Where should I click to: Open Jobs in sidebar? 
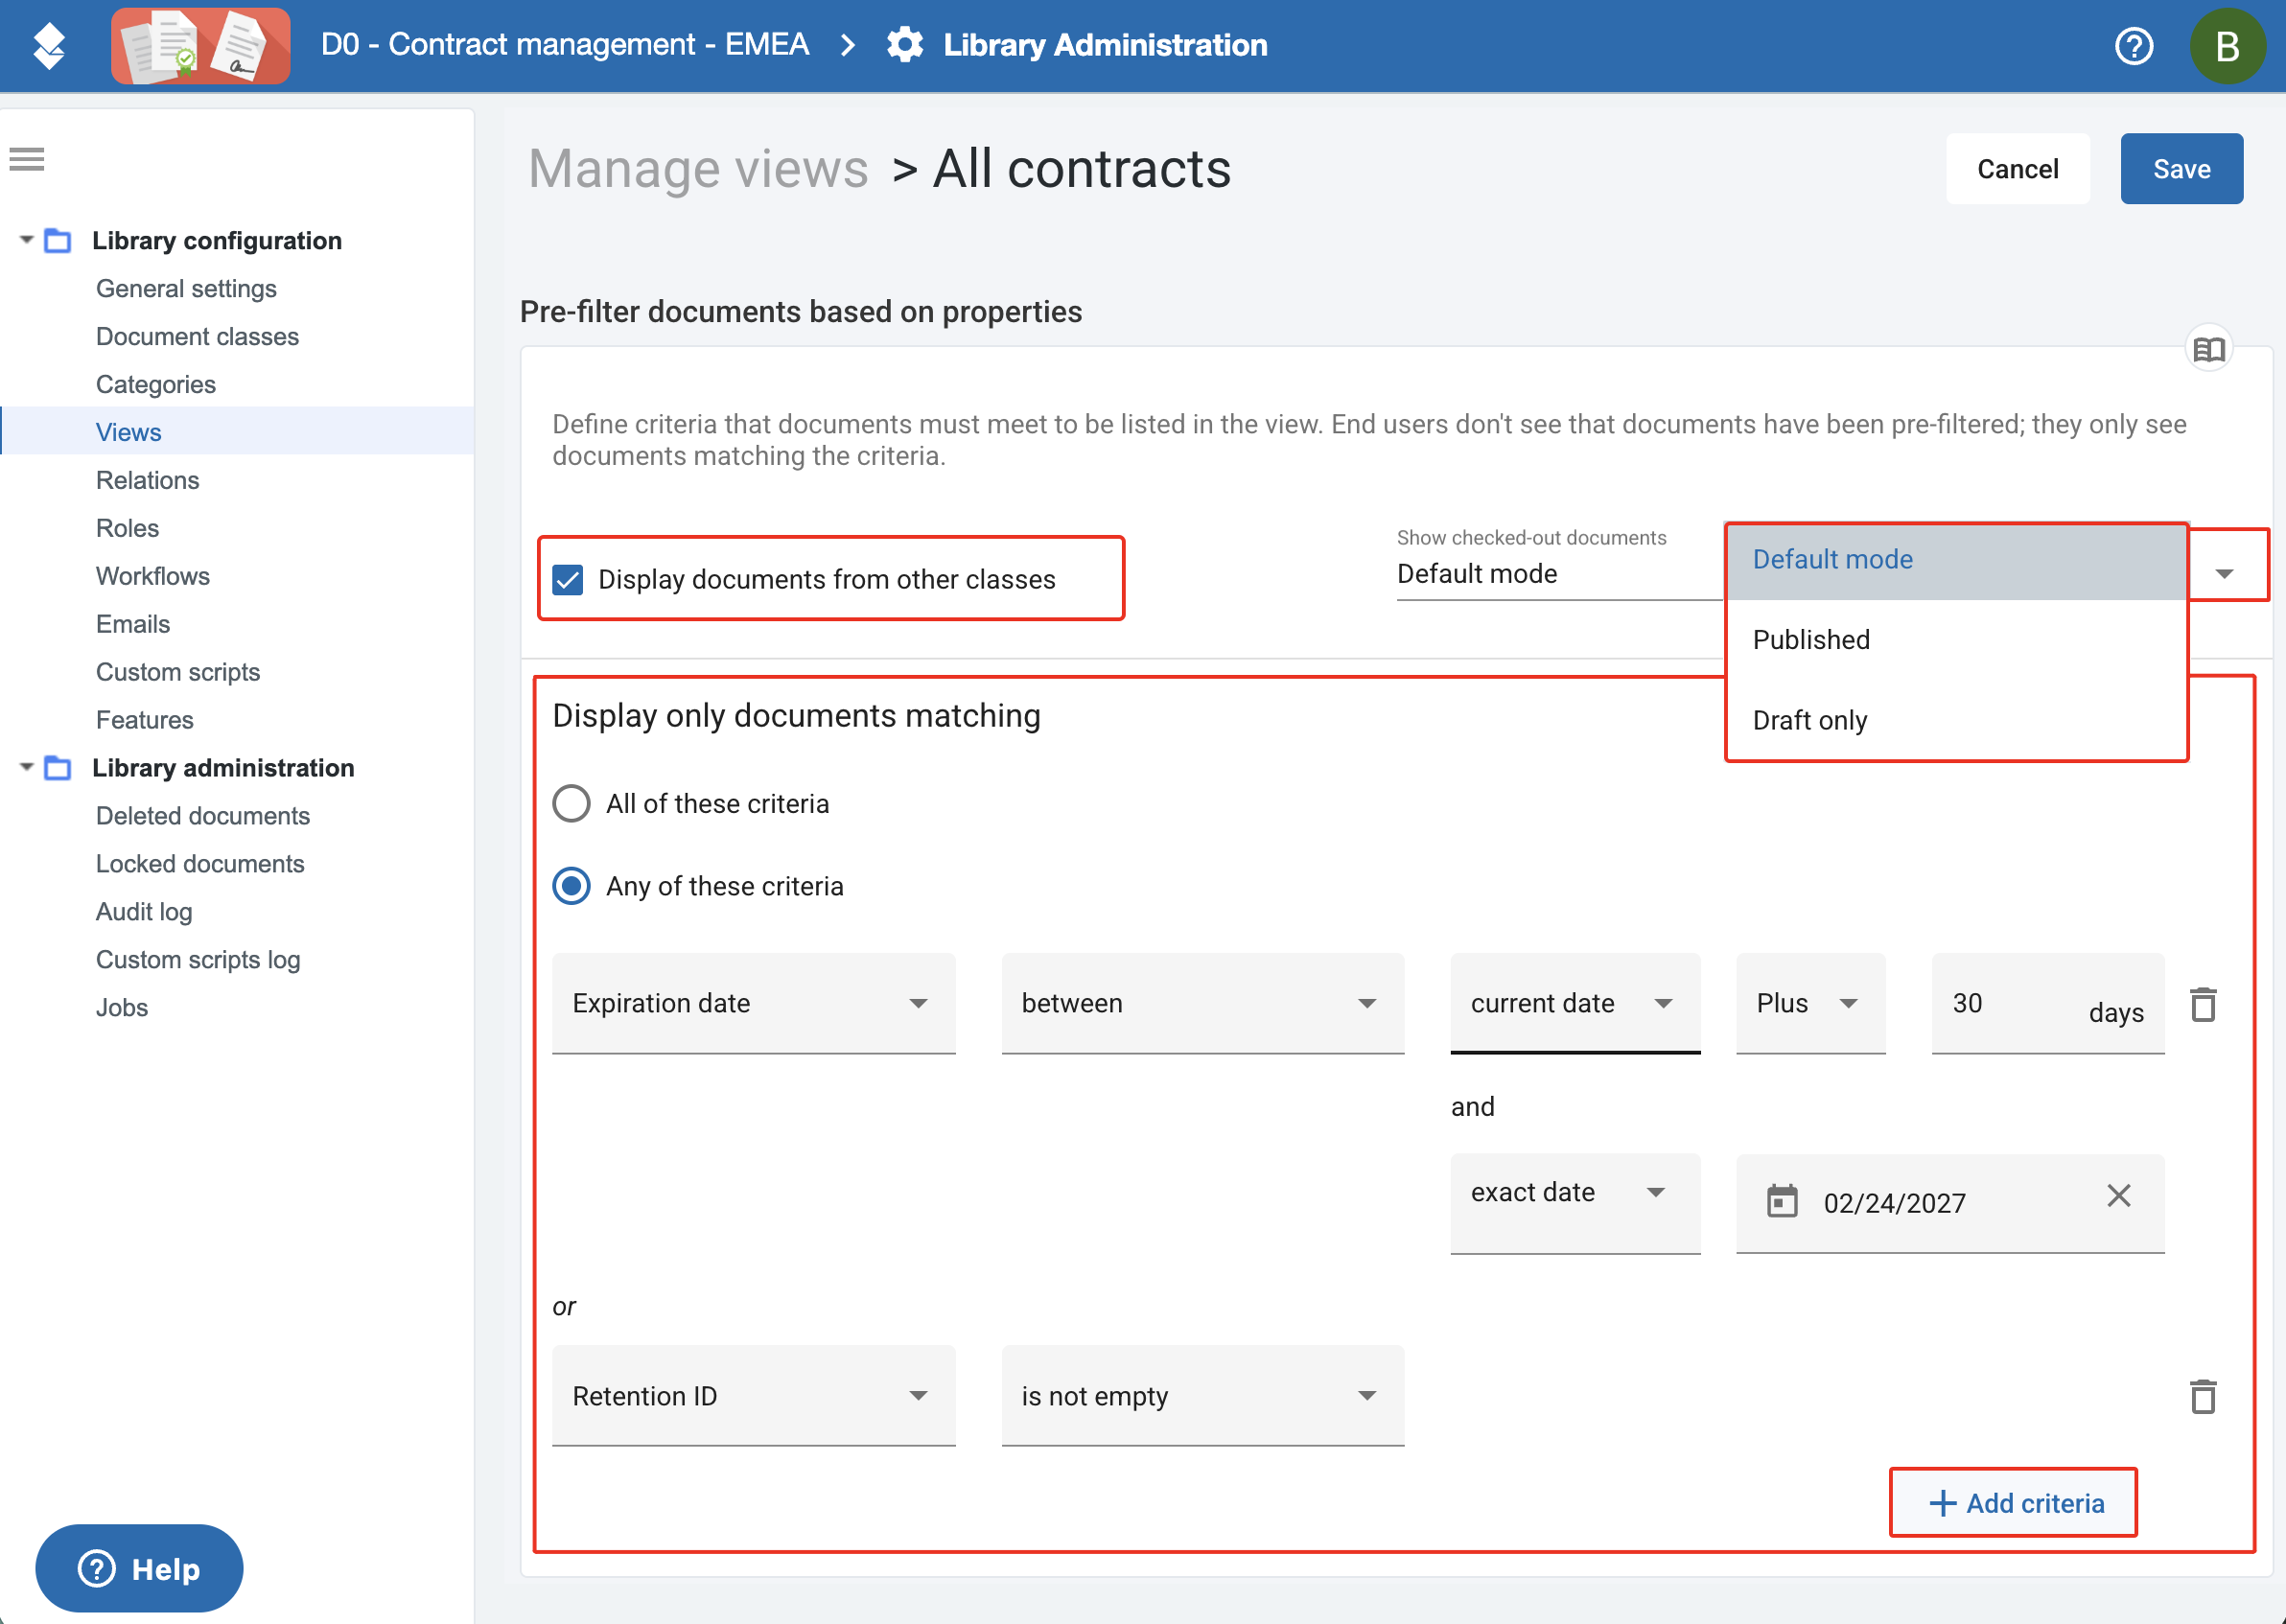tap(122, 1008)
